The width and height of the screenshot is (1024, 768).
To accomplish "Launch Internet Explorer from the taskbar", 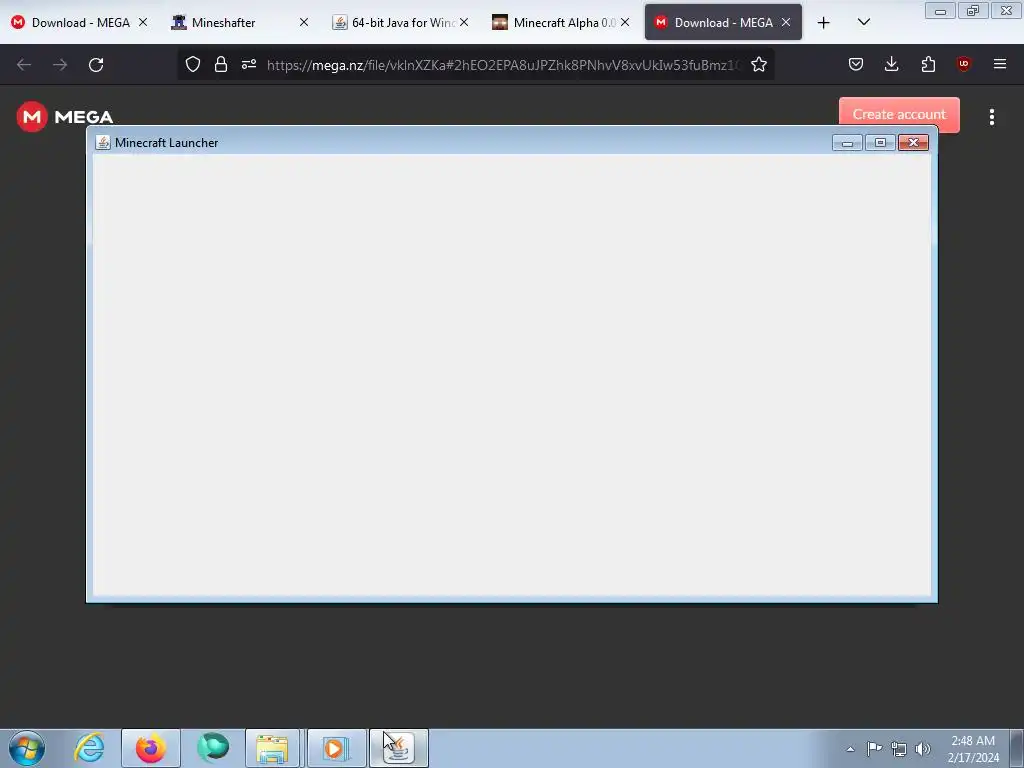I will tap(89, 748).
